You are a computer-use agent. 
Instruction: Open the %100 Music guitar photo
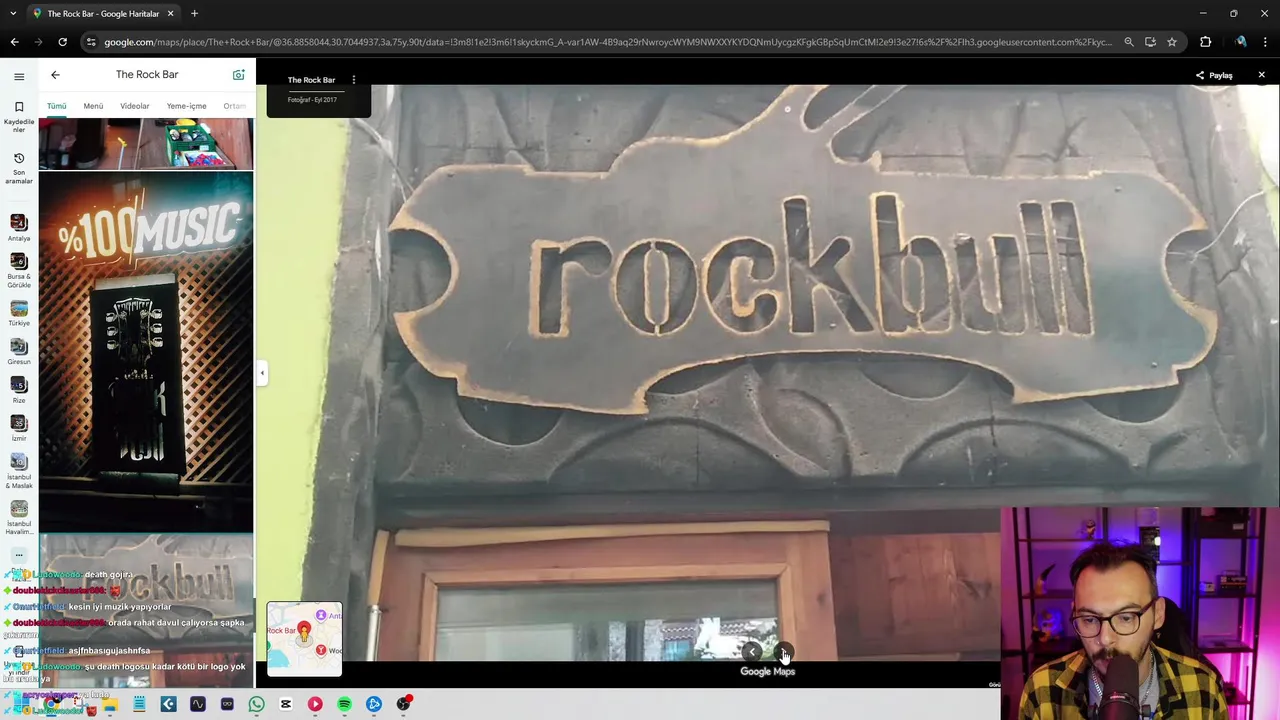(146, 352)
